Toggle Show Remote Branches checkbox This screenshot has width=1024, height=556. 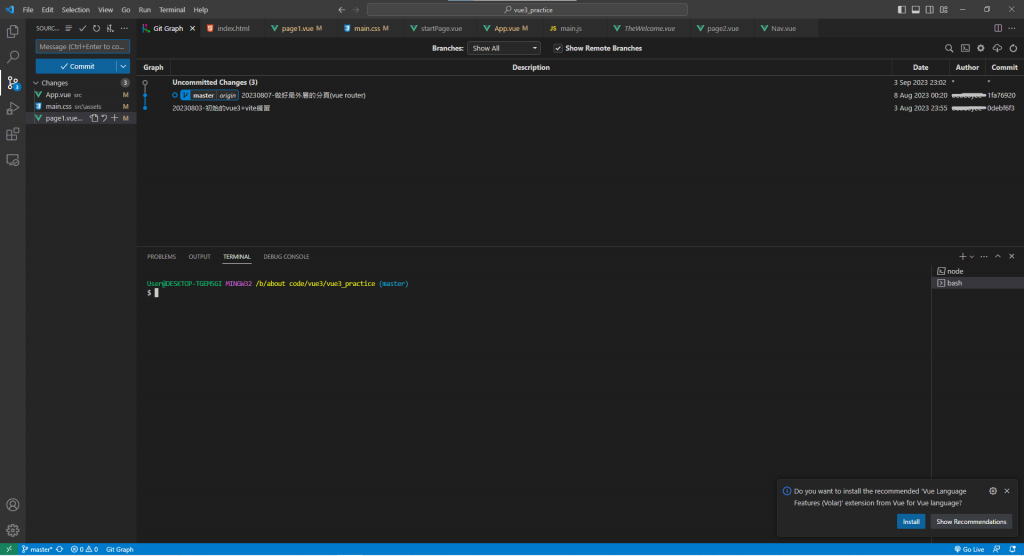558,48
